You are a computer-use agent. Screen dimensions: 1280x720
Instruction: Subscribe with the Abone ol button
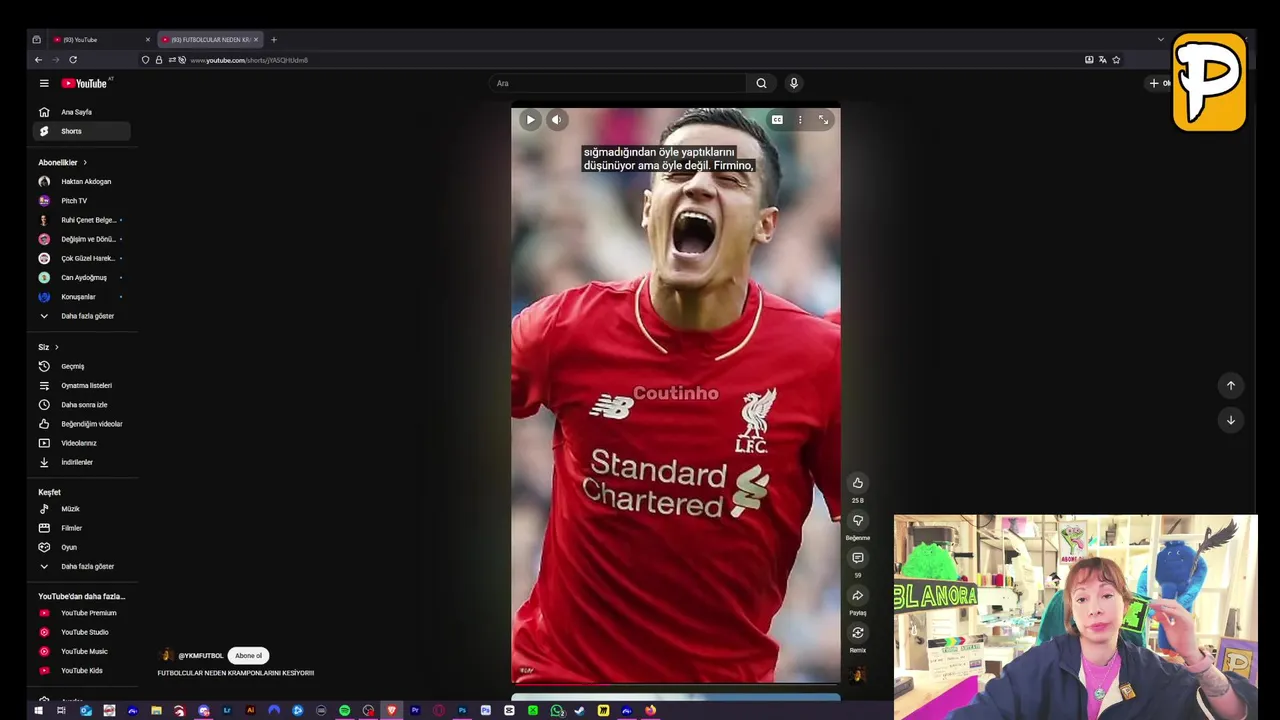pyautogui.click(x=248, y=656)
